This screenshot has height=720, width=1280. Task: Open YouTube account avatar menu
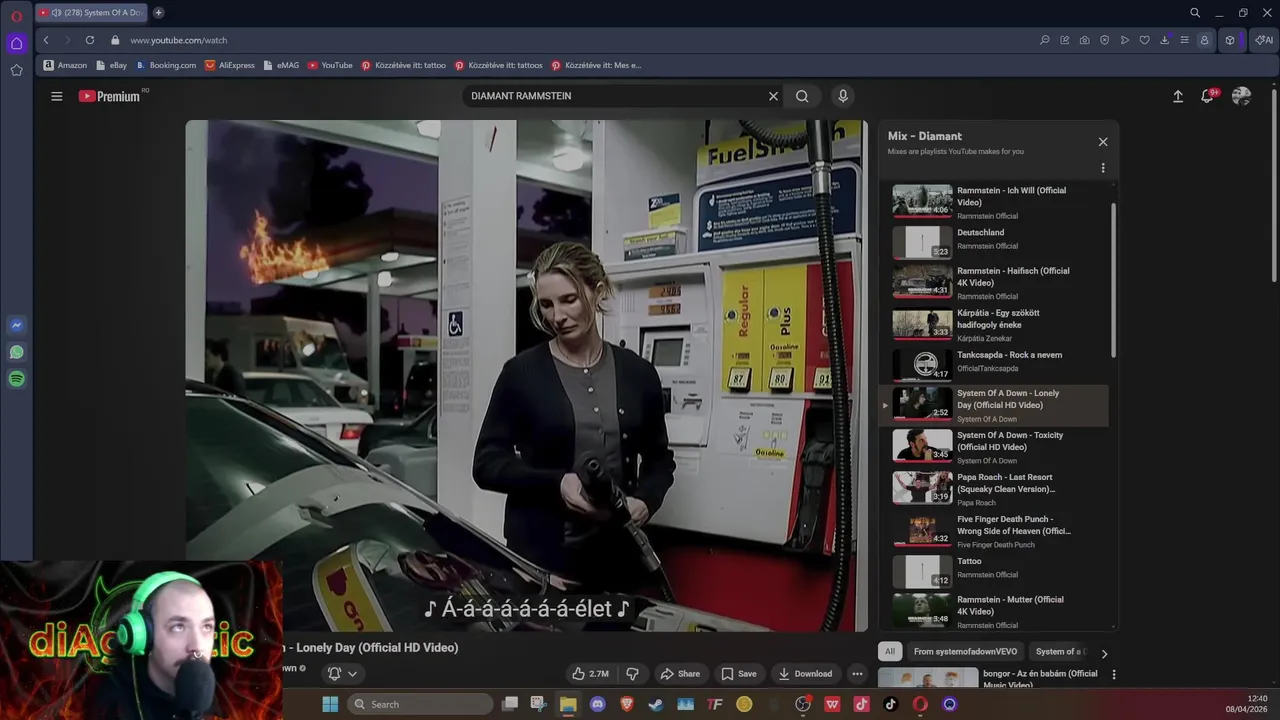tap(1241, 96)
